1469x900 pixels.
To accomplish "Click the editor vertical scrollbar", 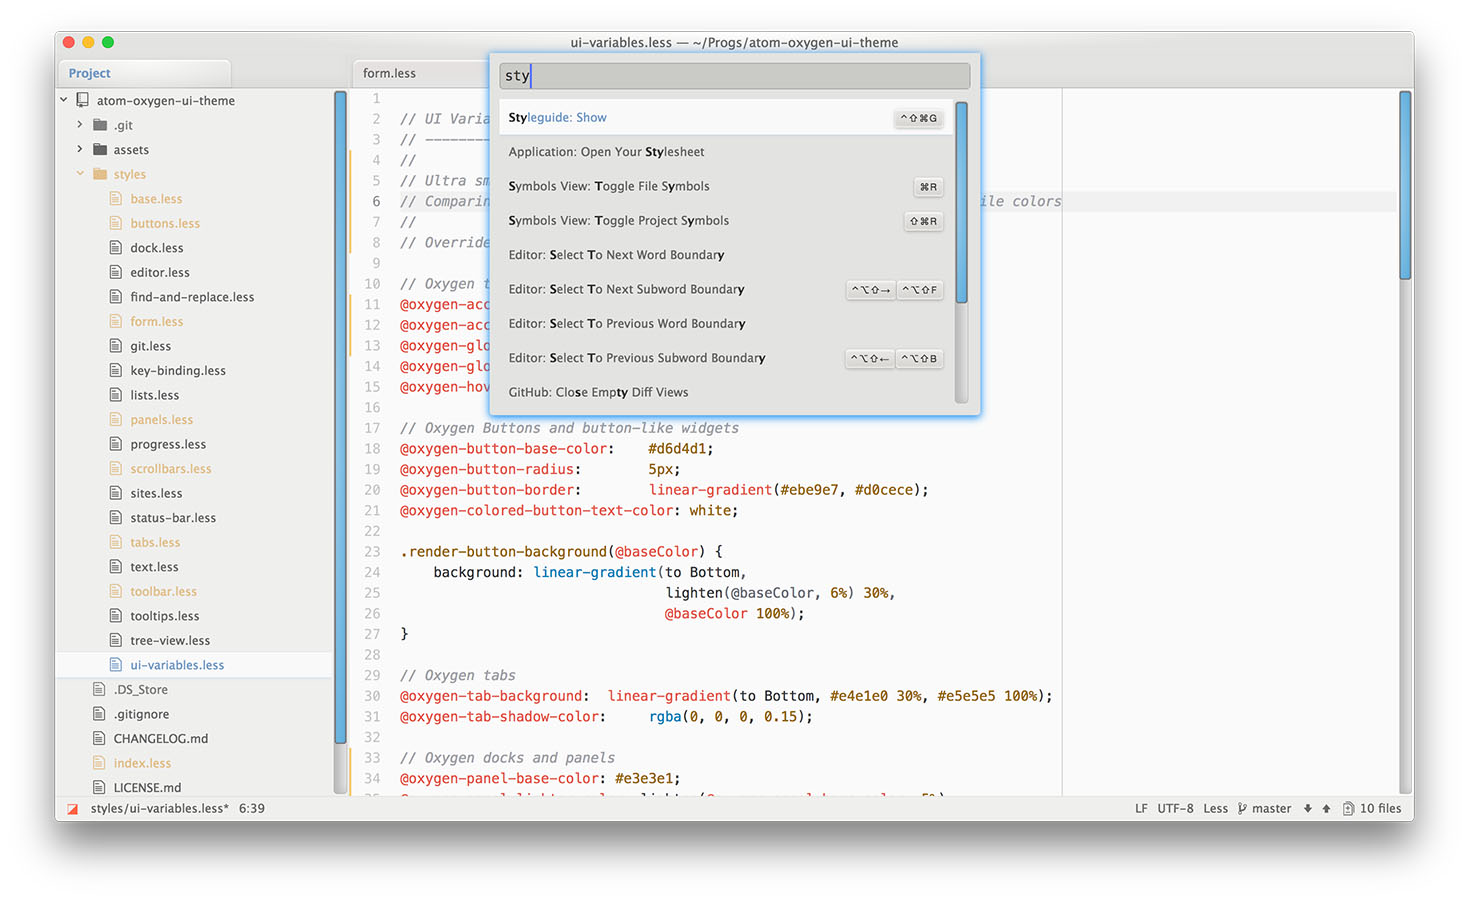I will 1405,185.
